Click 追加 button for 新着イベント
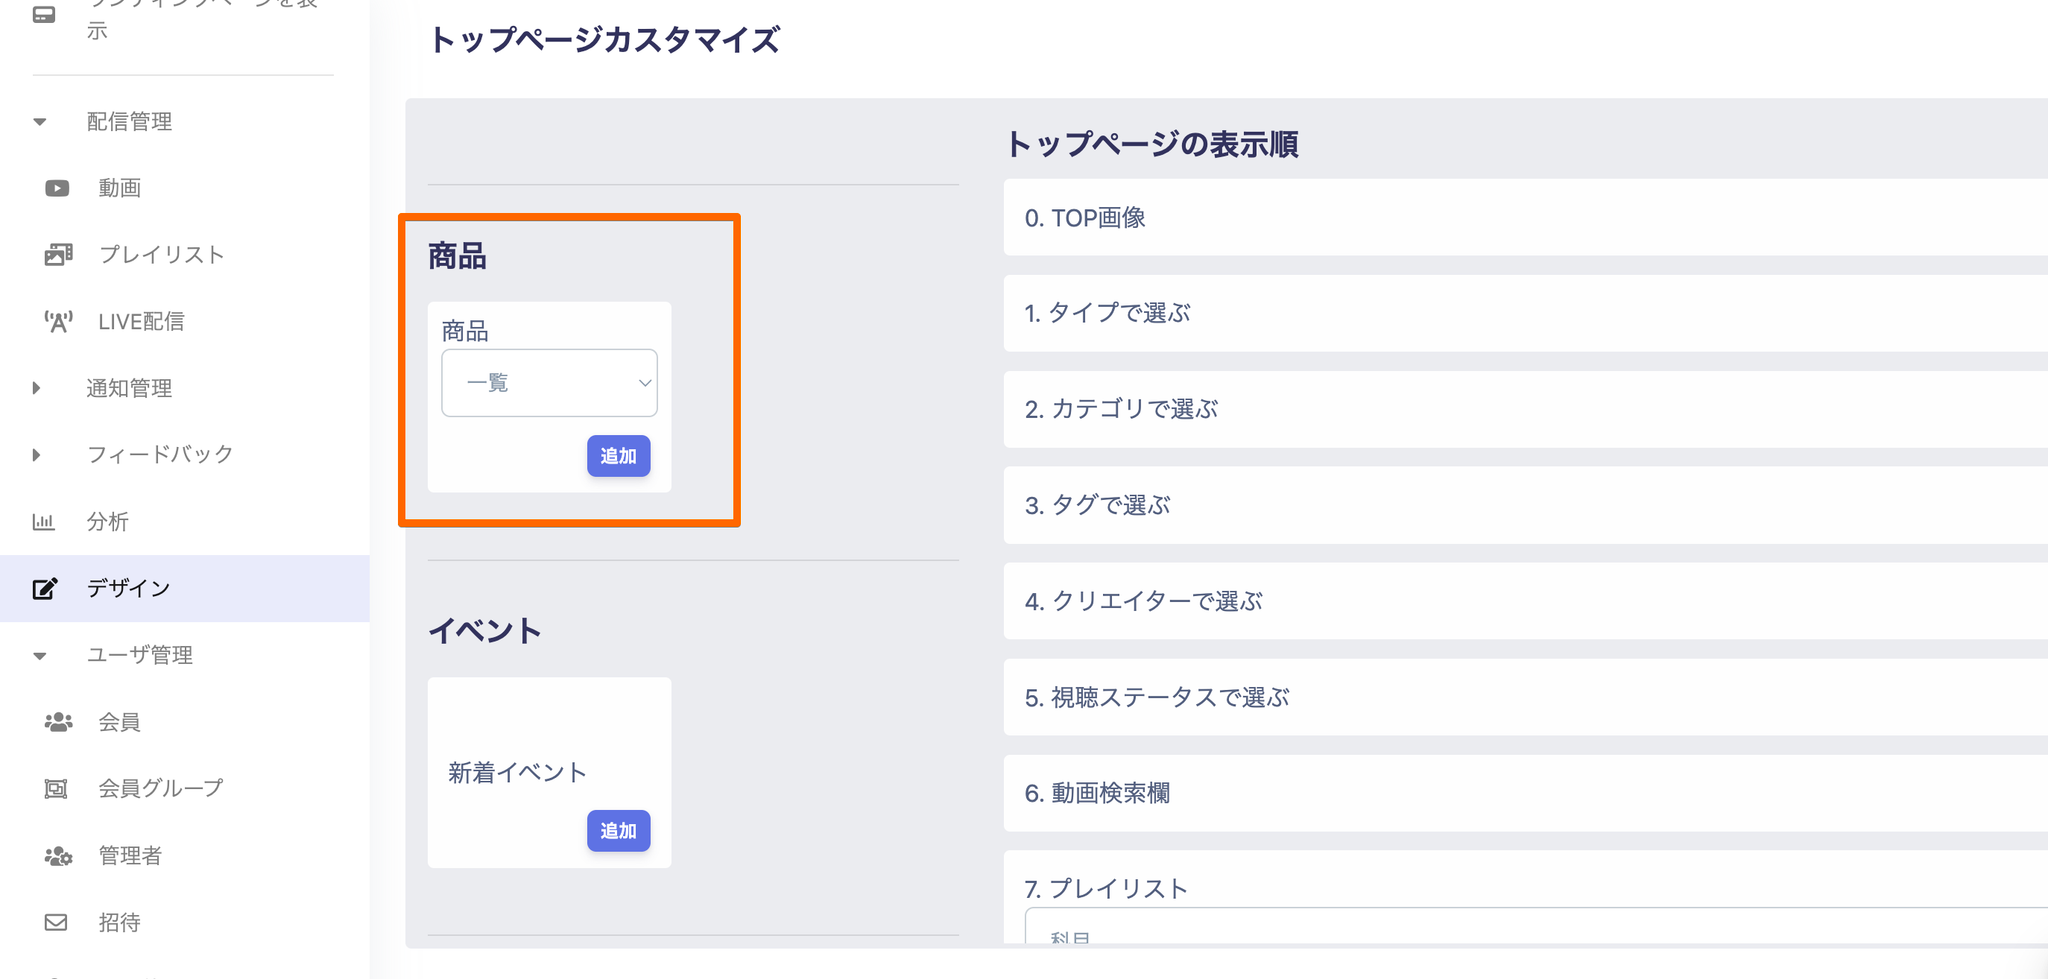 [x=618, y=831]
